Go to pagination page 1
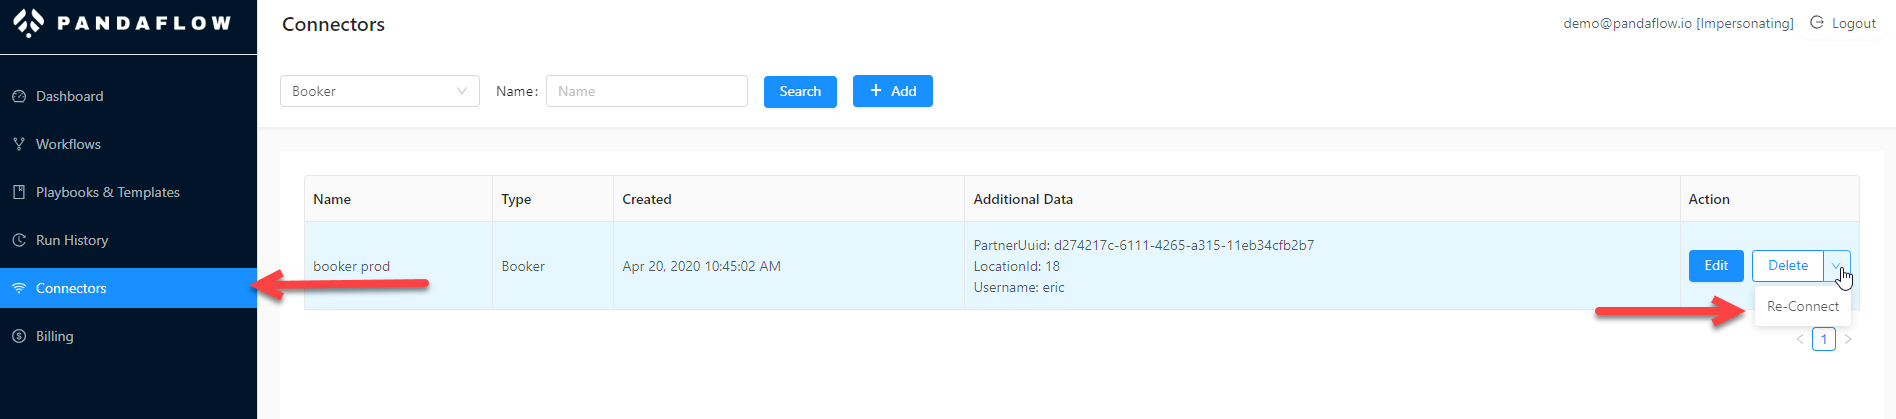This screenshot has height=419, width=1896. coord(1824,339)
